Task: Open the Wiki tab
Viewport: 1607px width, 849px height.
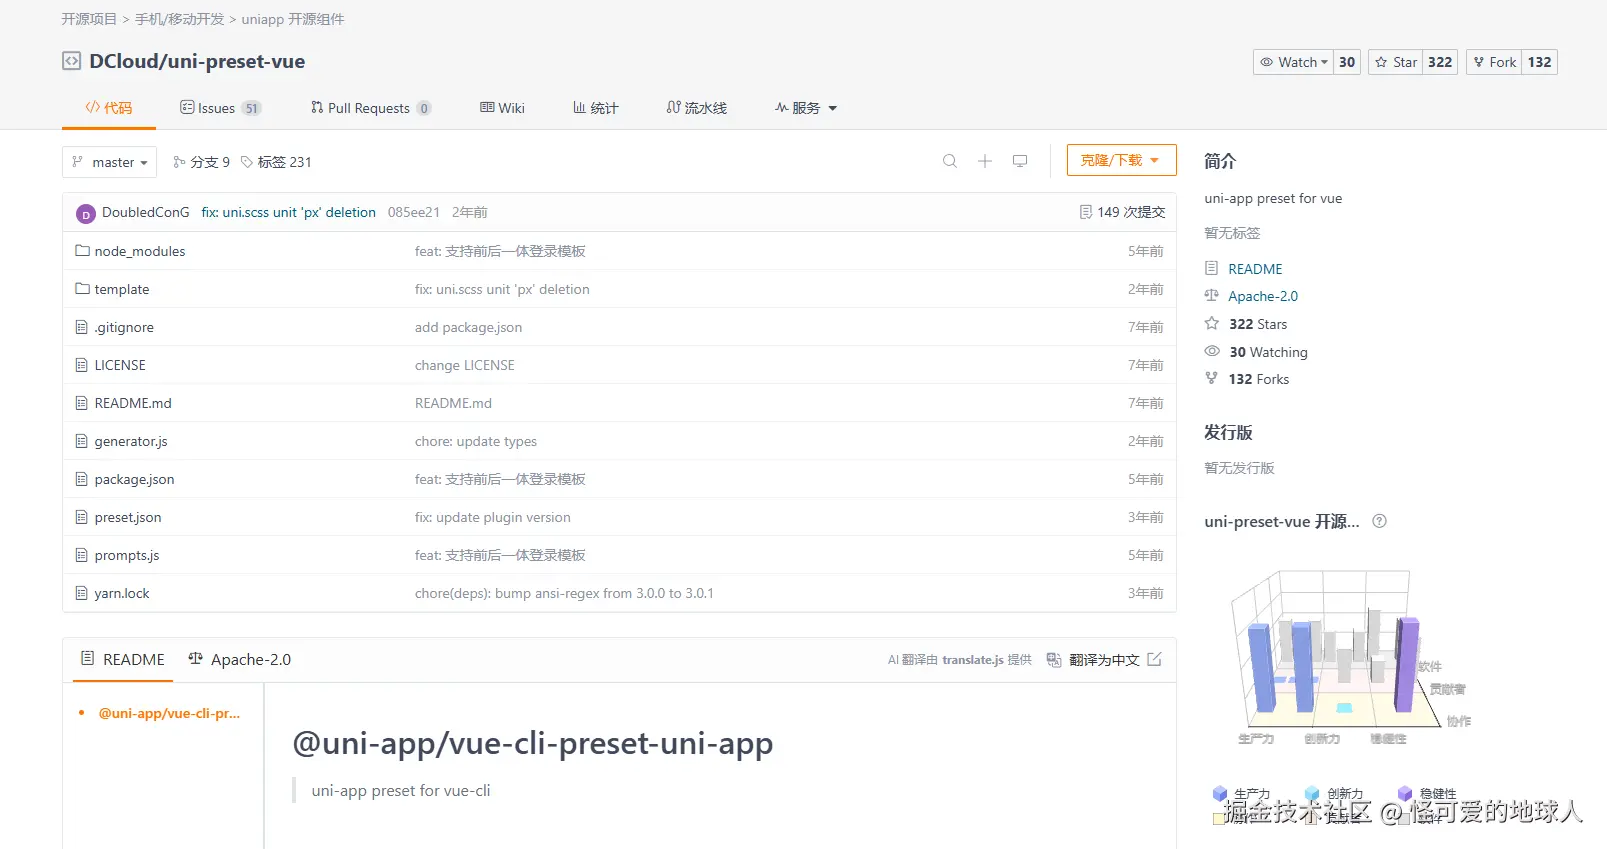Action: click(x=502, y=108)
